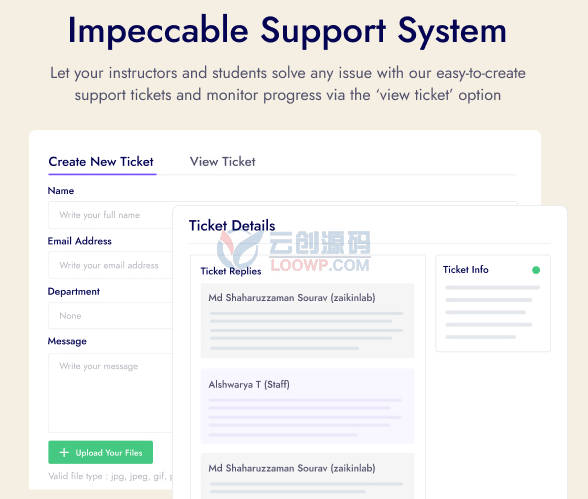588x499 pixels.
Task: Focus the full name input field
Action: pos(110,215)
